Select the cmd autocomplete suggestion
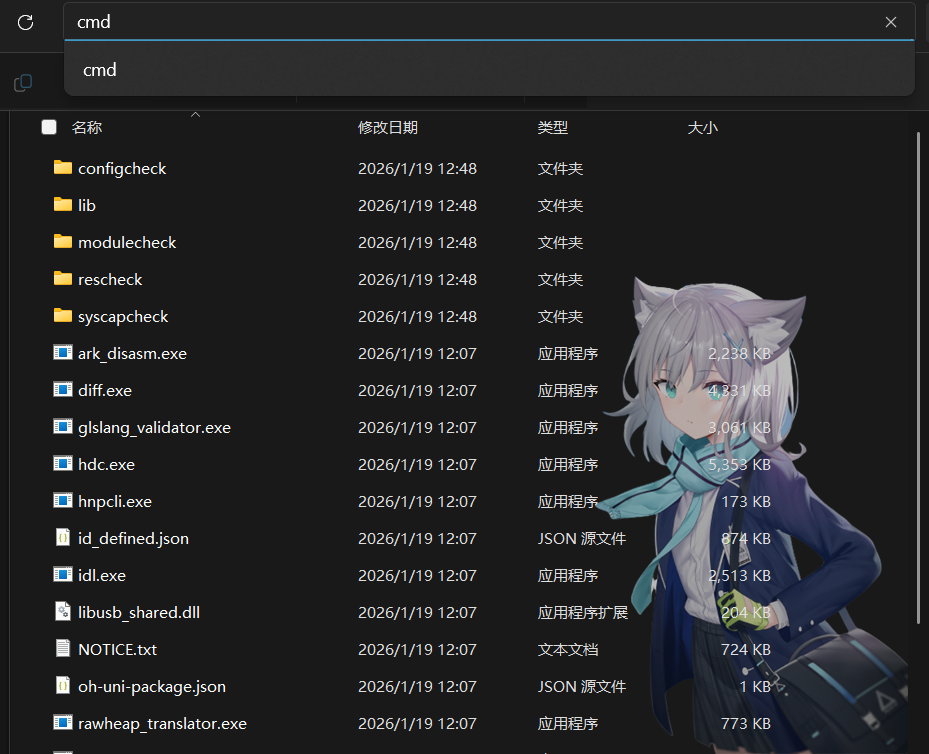 tap(100, 70)
